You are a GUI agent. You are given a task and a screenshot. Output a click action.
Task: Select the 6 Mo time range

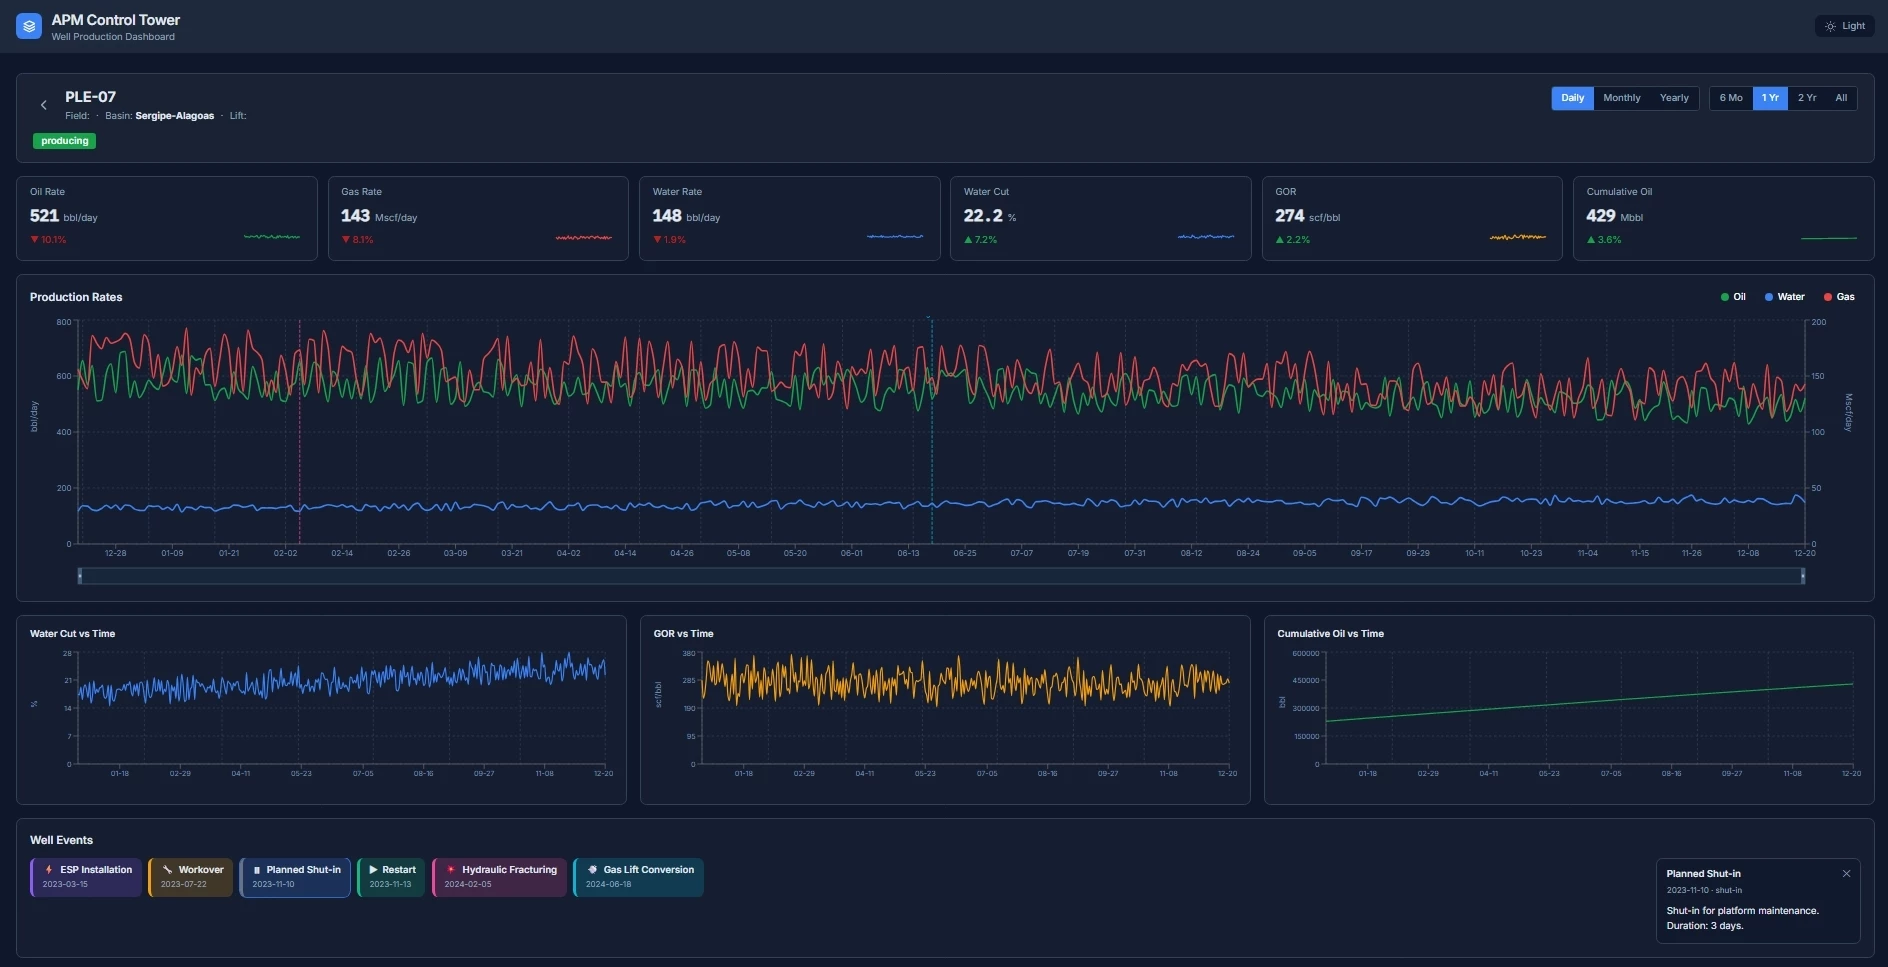1730,98
